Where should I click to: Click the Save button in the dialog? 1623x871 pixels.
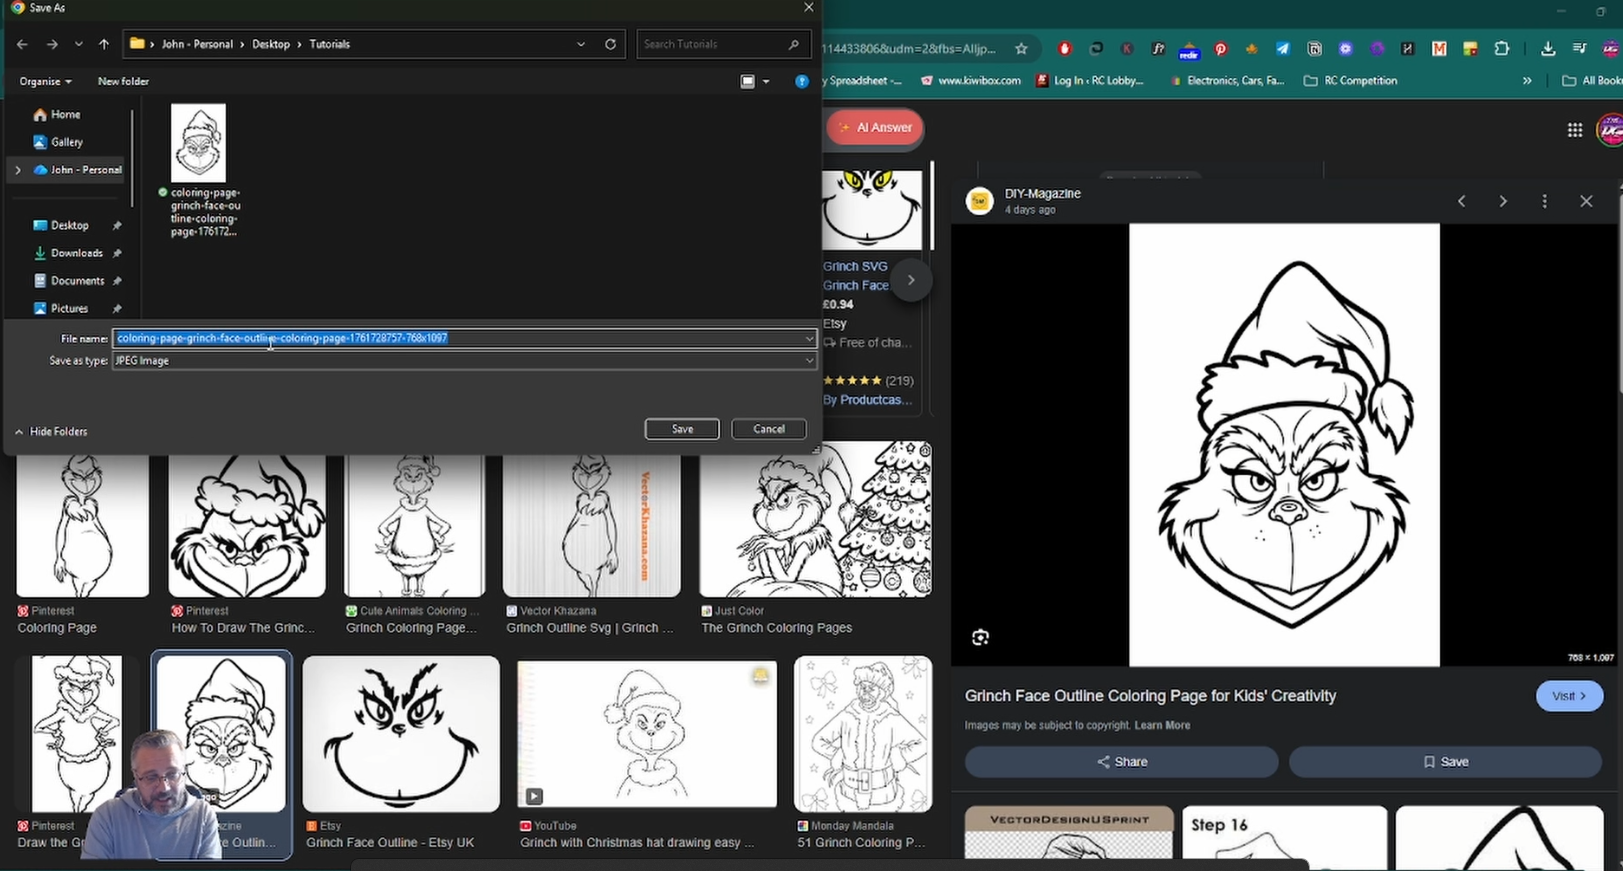682,429
